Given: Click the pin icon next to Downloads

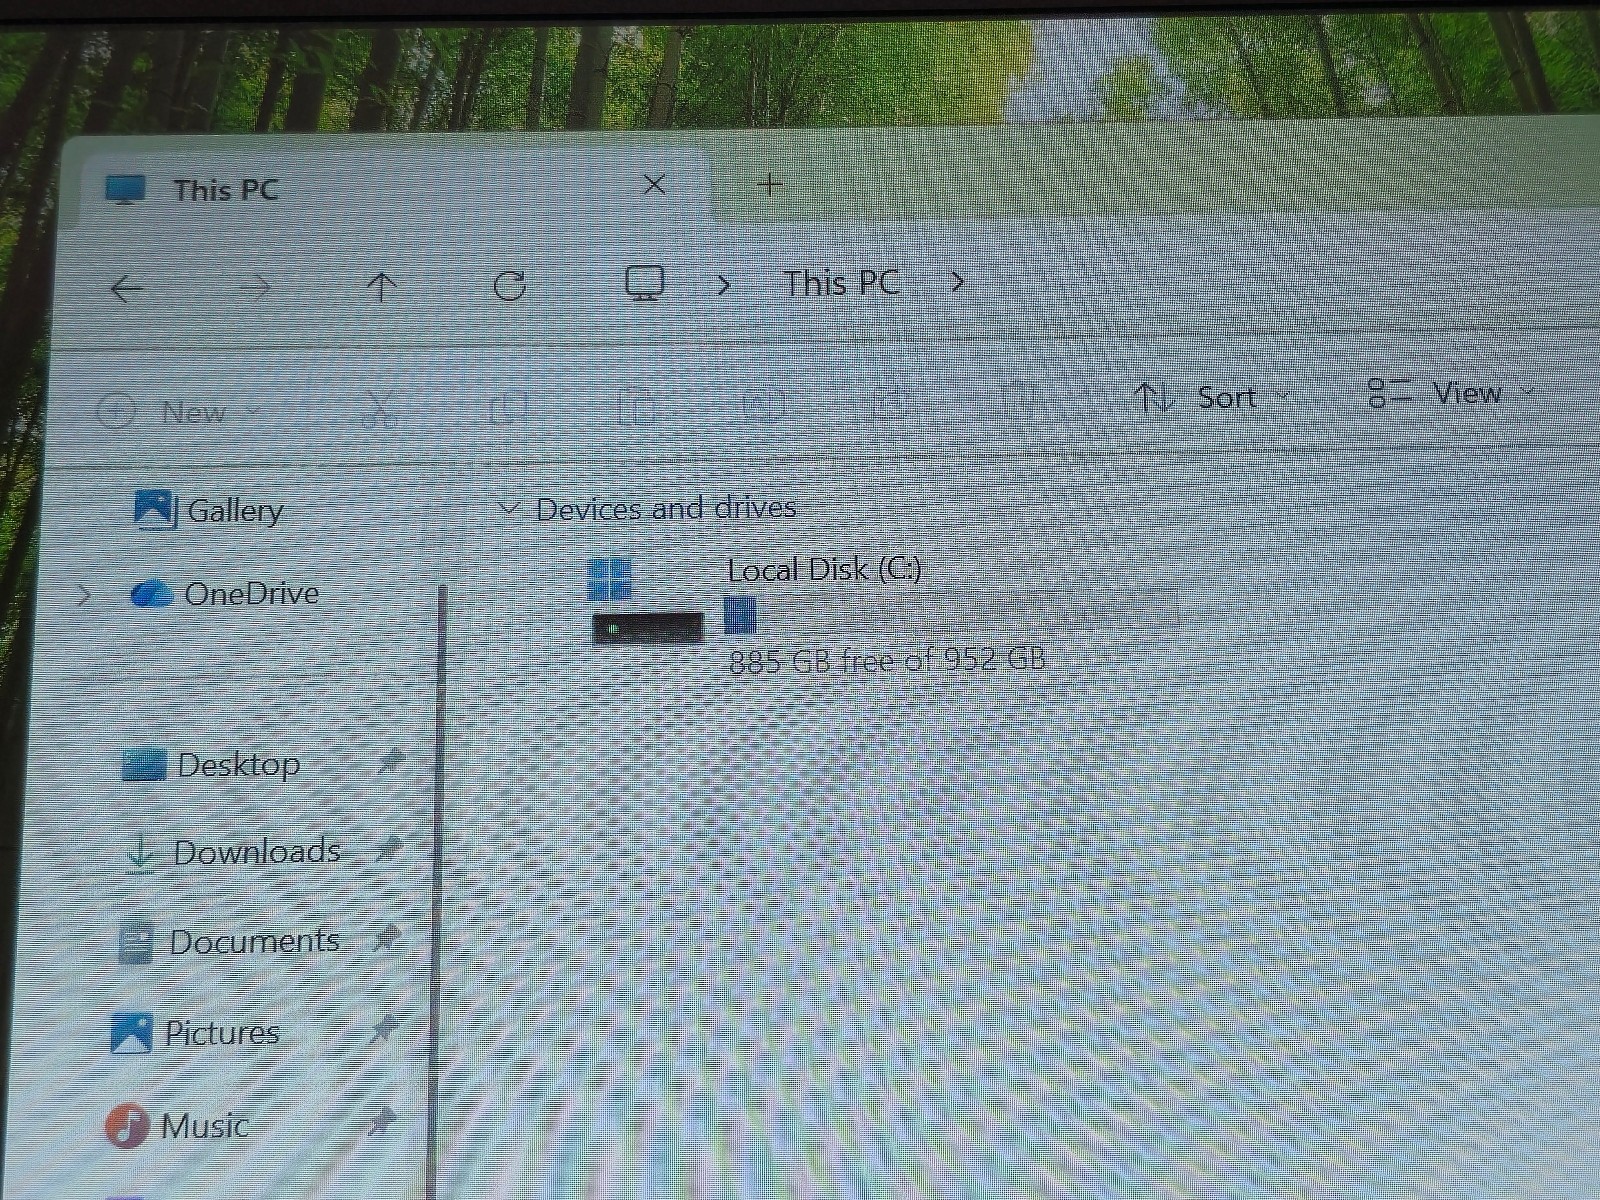Looking at the screenshot, I should point(388,850).
